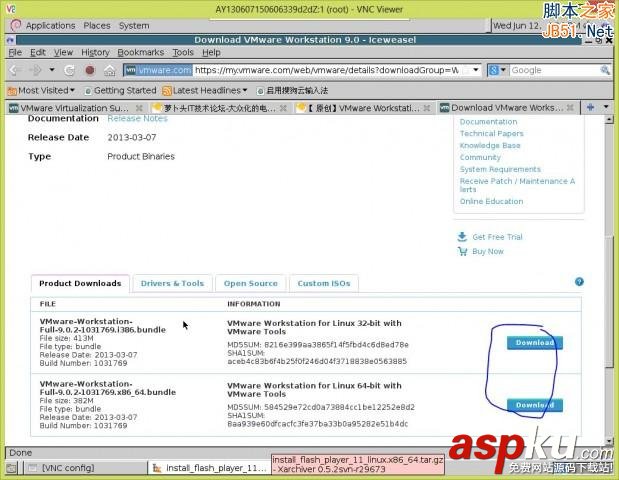The height and width of the screenshot is (480, 619).
Task: Click the show desktop icon in taskbar
Action: (x=11, y=468)
